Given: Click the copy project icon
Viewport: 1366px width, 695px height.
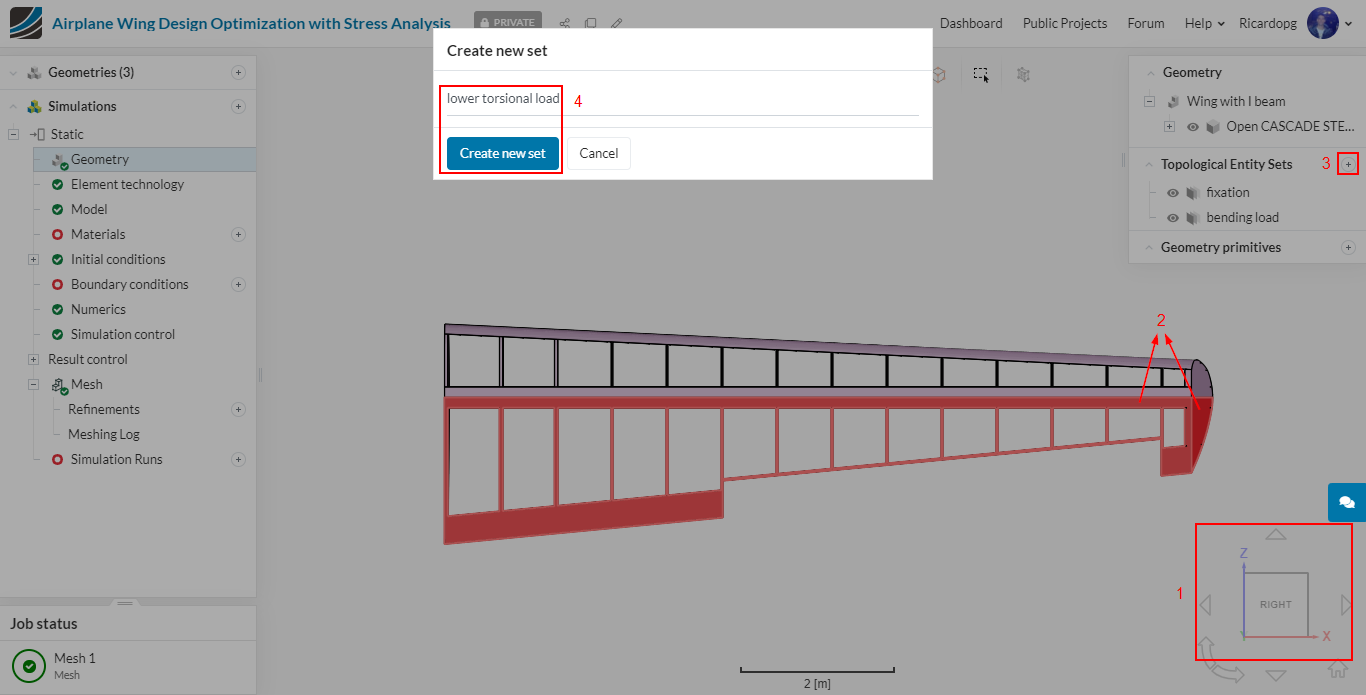Looking at the screenshot, I should coord(591,23).
